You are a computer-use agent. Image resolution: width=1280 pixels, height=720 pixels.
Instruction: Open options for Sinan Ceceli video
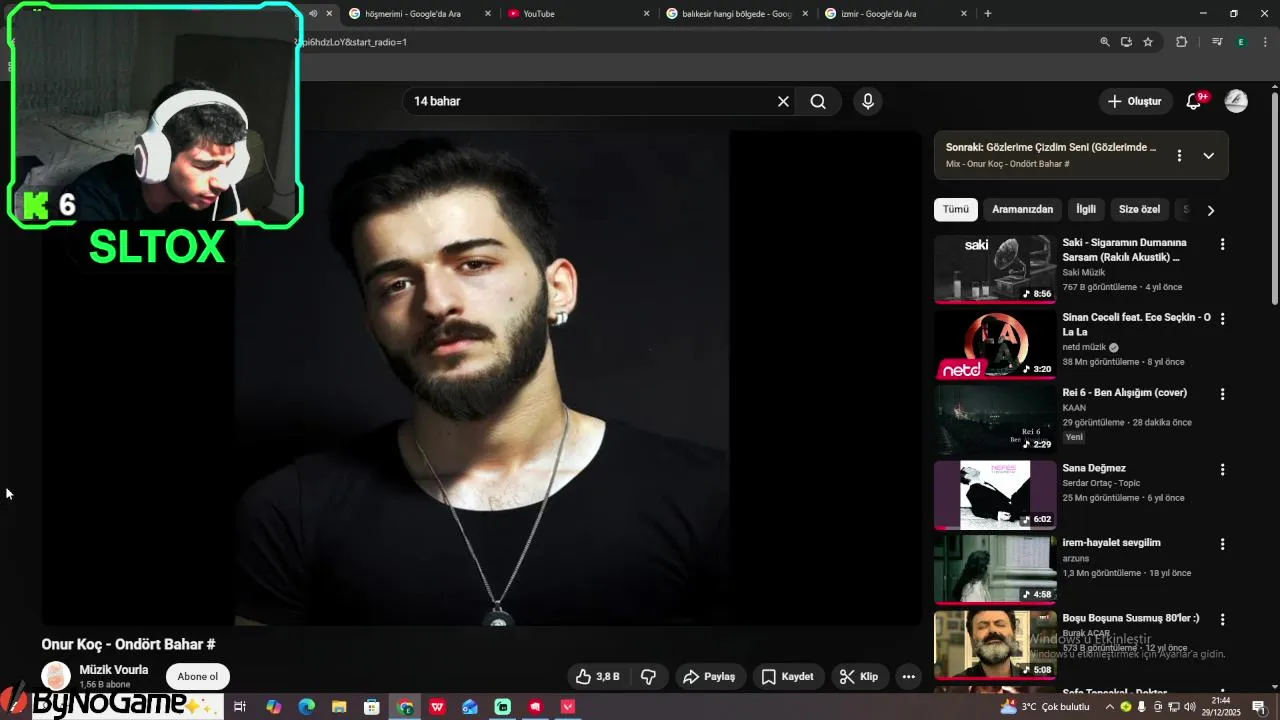tap(1222, 319)
